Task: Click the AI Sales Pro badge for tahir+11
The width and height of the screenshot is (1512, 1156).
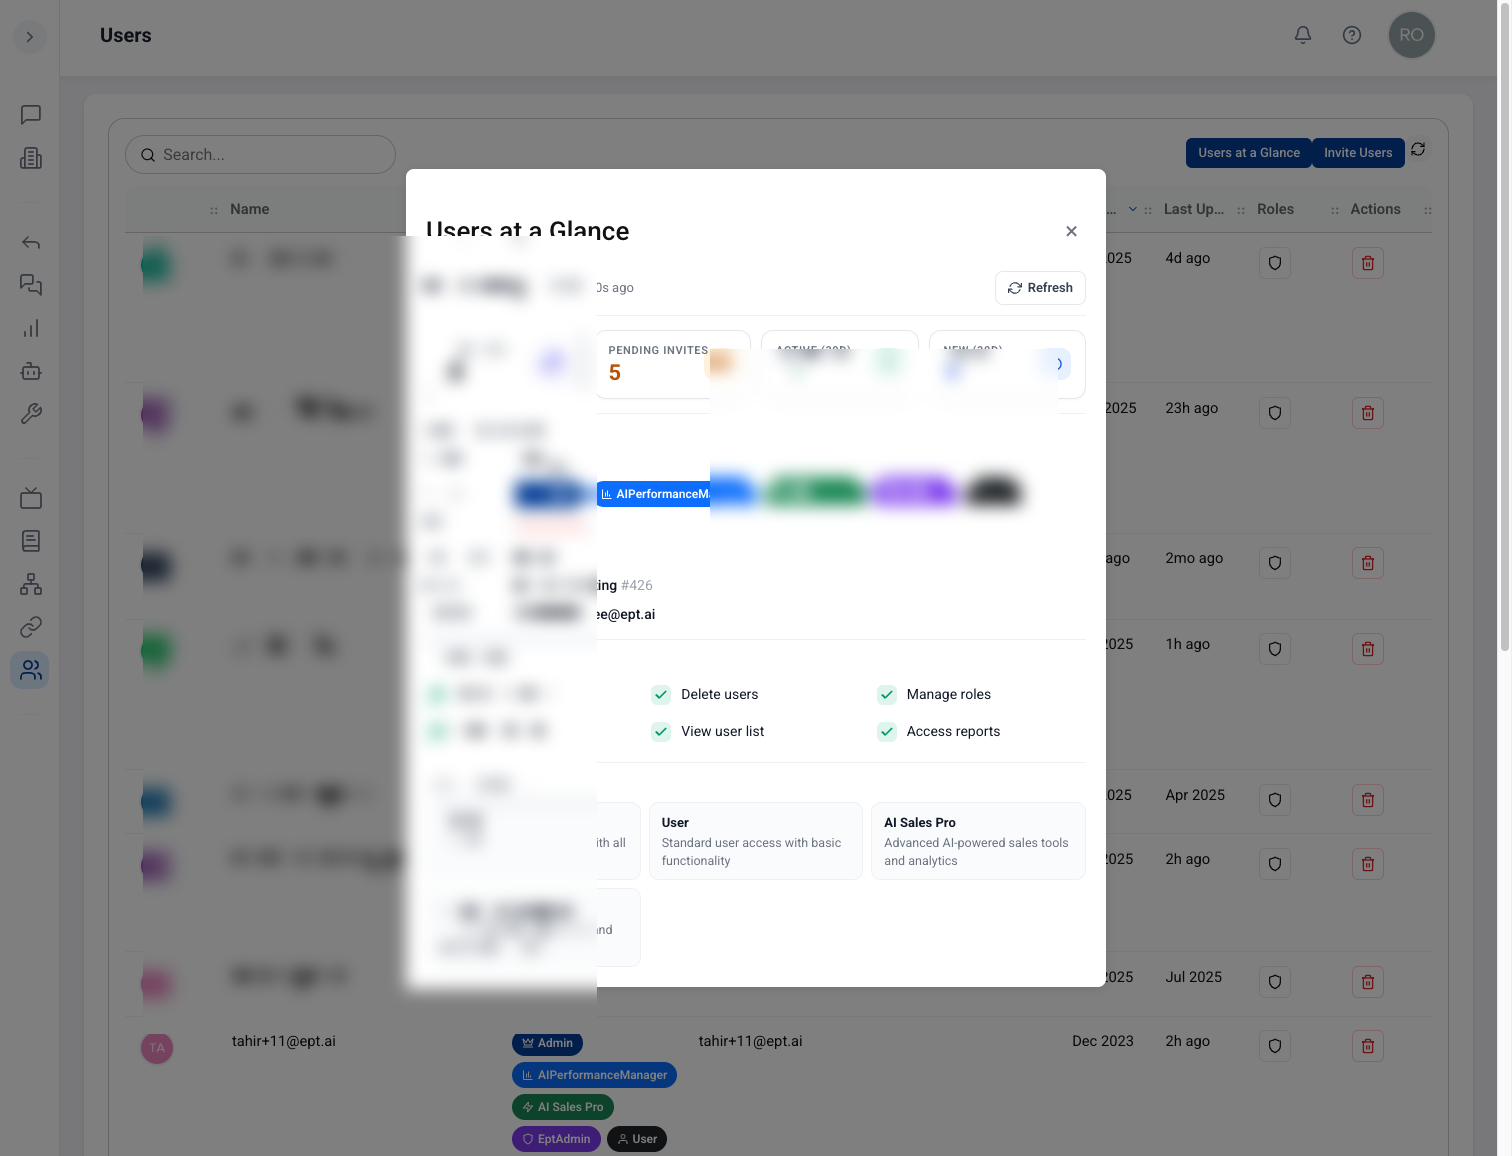Action: click(x=563, y=1107)
